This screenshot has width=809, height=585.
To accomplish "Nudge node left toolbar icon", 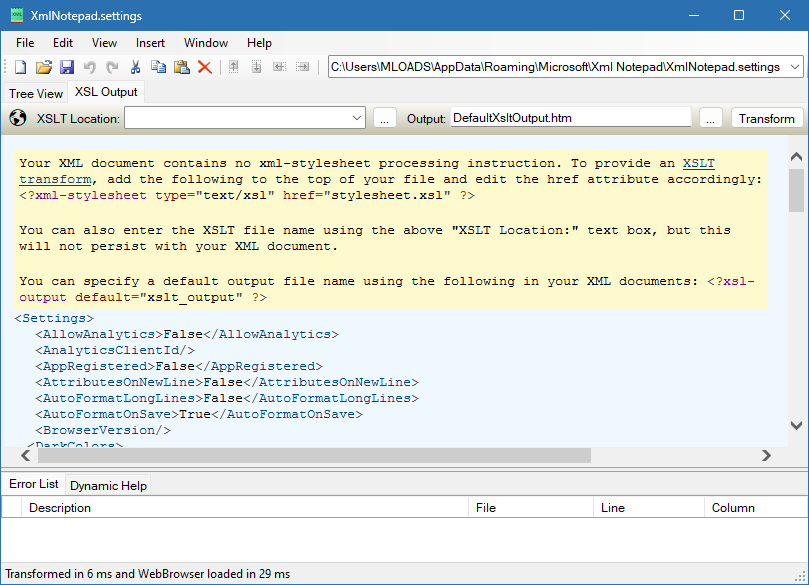I will tap(279, 67).
